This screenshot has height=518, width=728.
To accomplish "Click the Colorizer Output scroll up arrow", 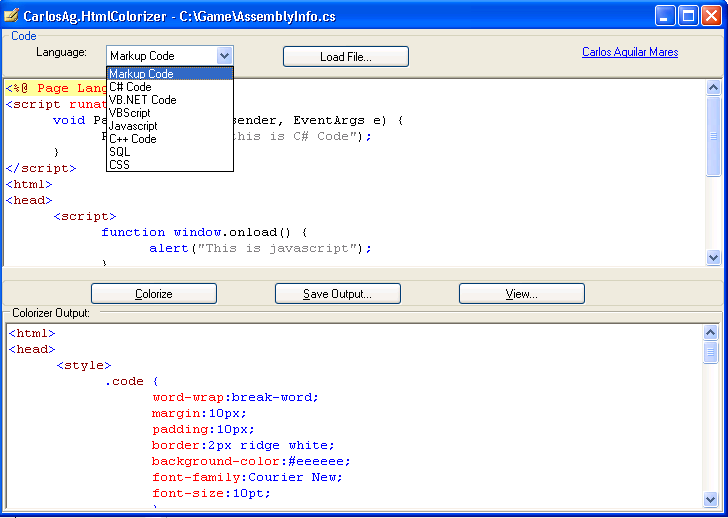I will [x=710, y=332].
